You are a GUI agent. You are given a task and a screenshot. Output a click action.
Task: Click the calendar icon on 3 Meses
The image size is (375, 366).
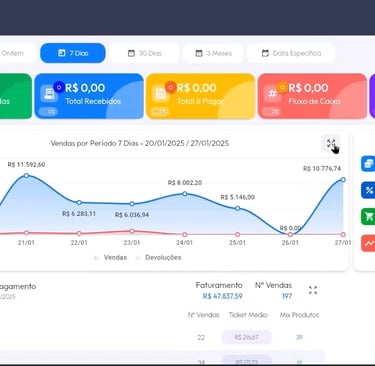[199, 53]
